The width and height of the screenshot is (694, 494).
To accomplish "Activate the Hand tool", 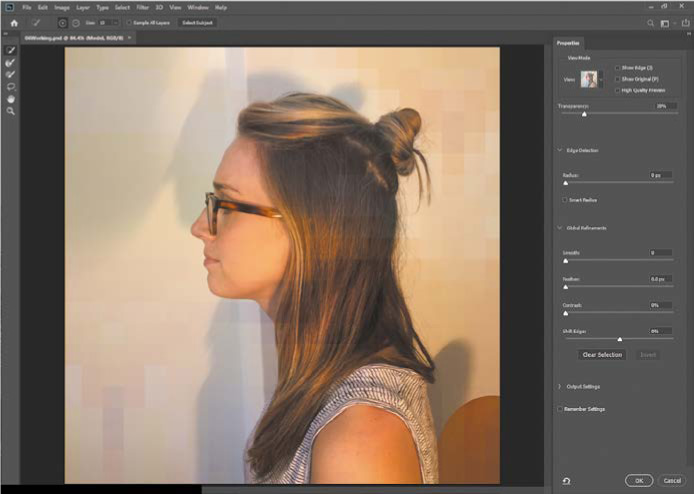I will point(11,98).
